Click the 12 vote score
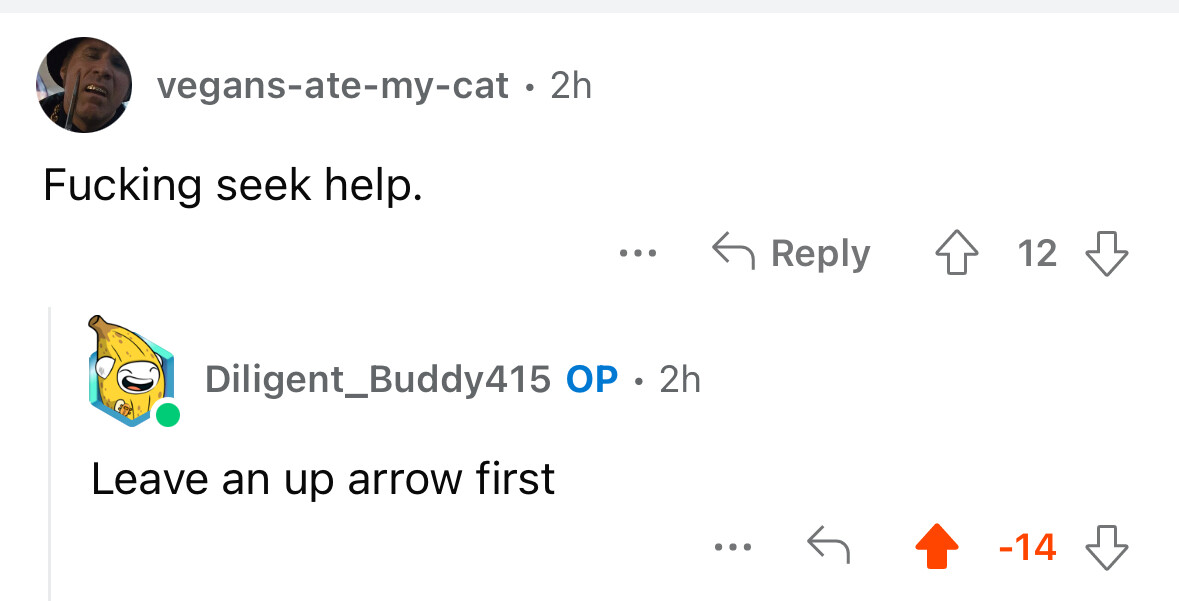Viewport: 1179px width, 601px height. pyautogui.click(x=1038, y=253)
